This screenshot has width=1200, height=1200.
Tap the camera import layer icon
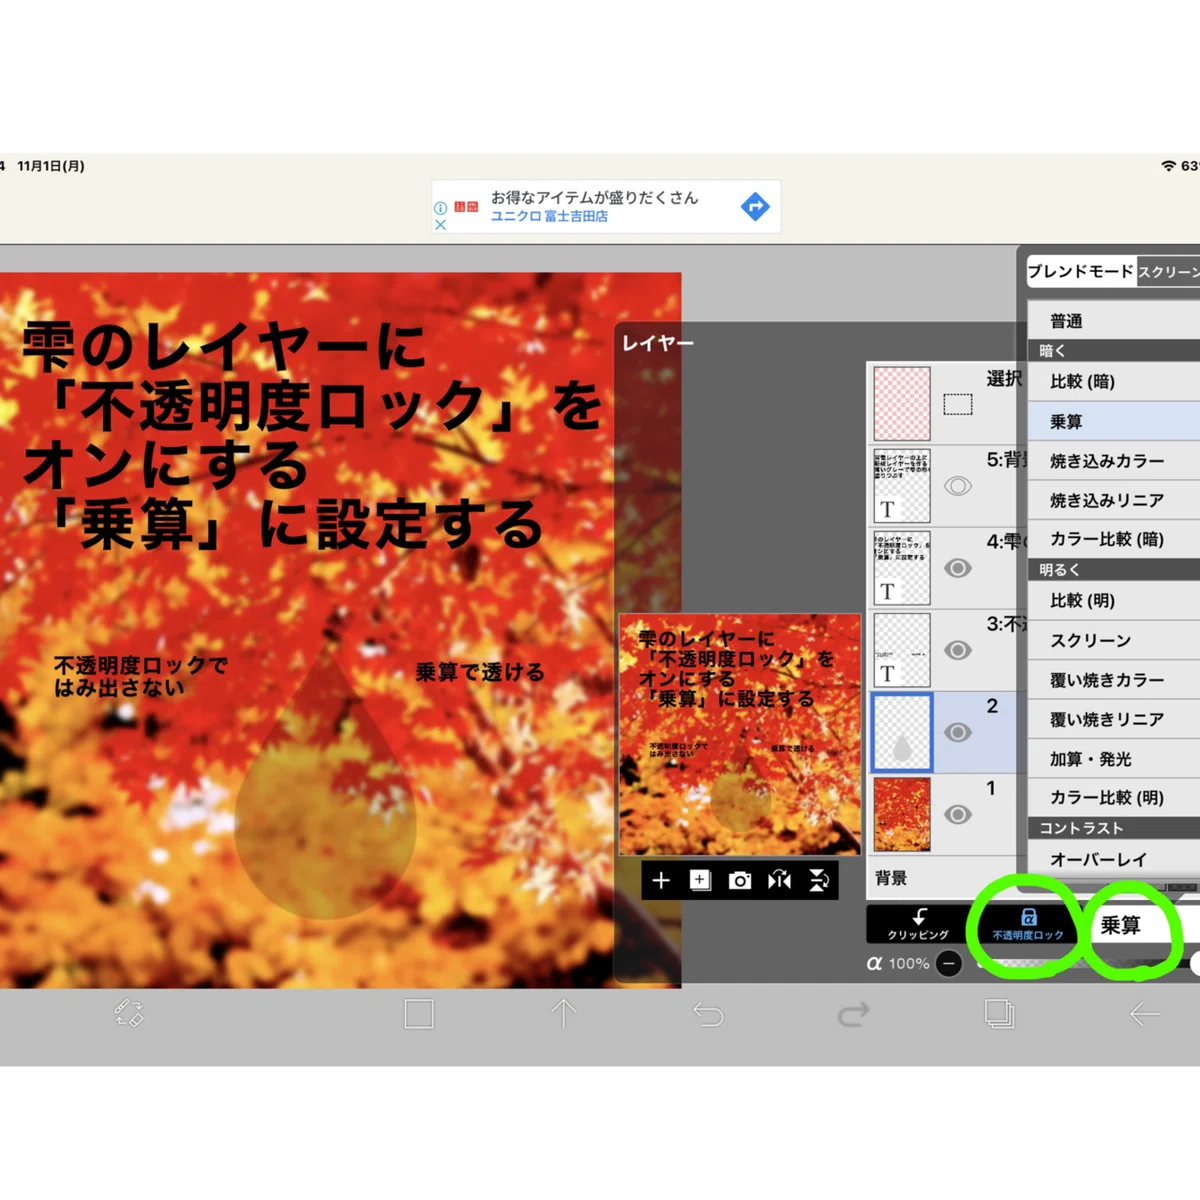click(740, 880)
